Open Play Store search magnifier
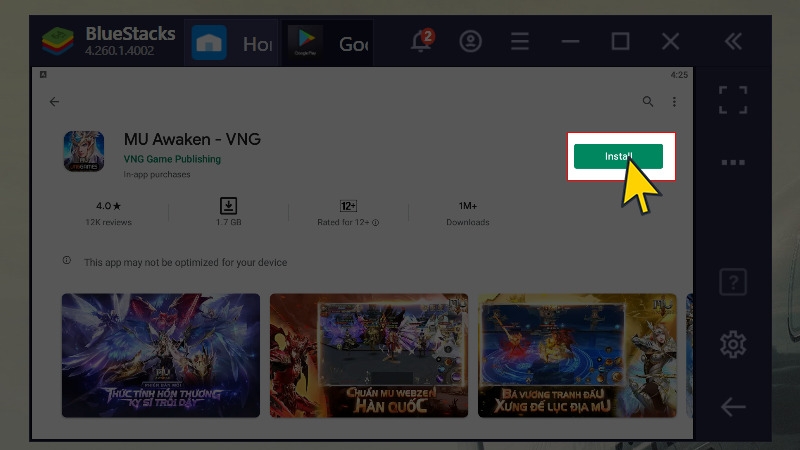800x450 pixels. pyautogui.click(x=647, y=102)
